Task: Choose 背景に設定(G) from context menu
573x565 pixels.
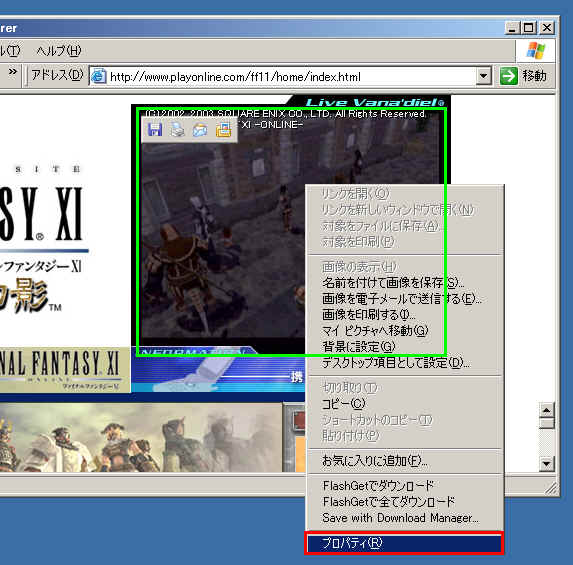Action: [x=404, y=346]
